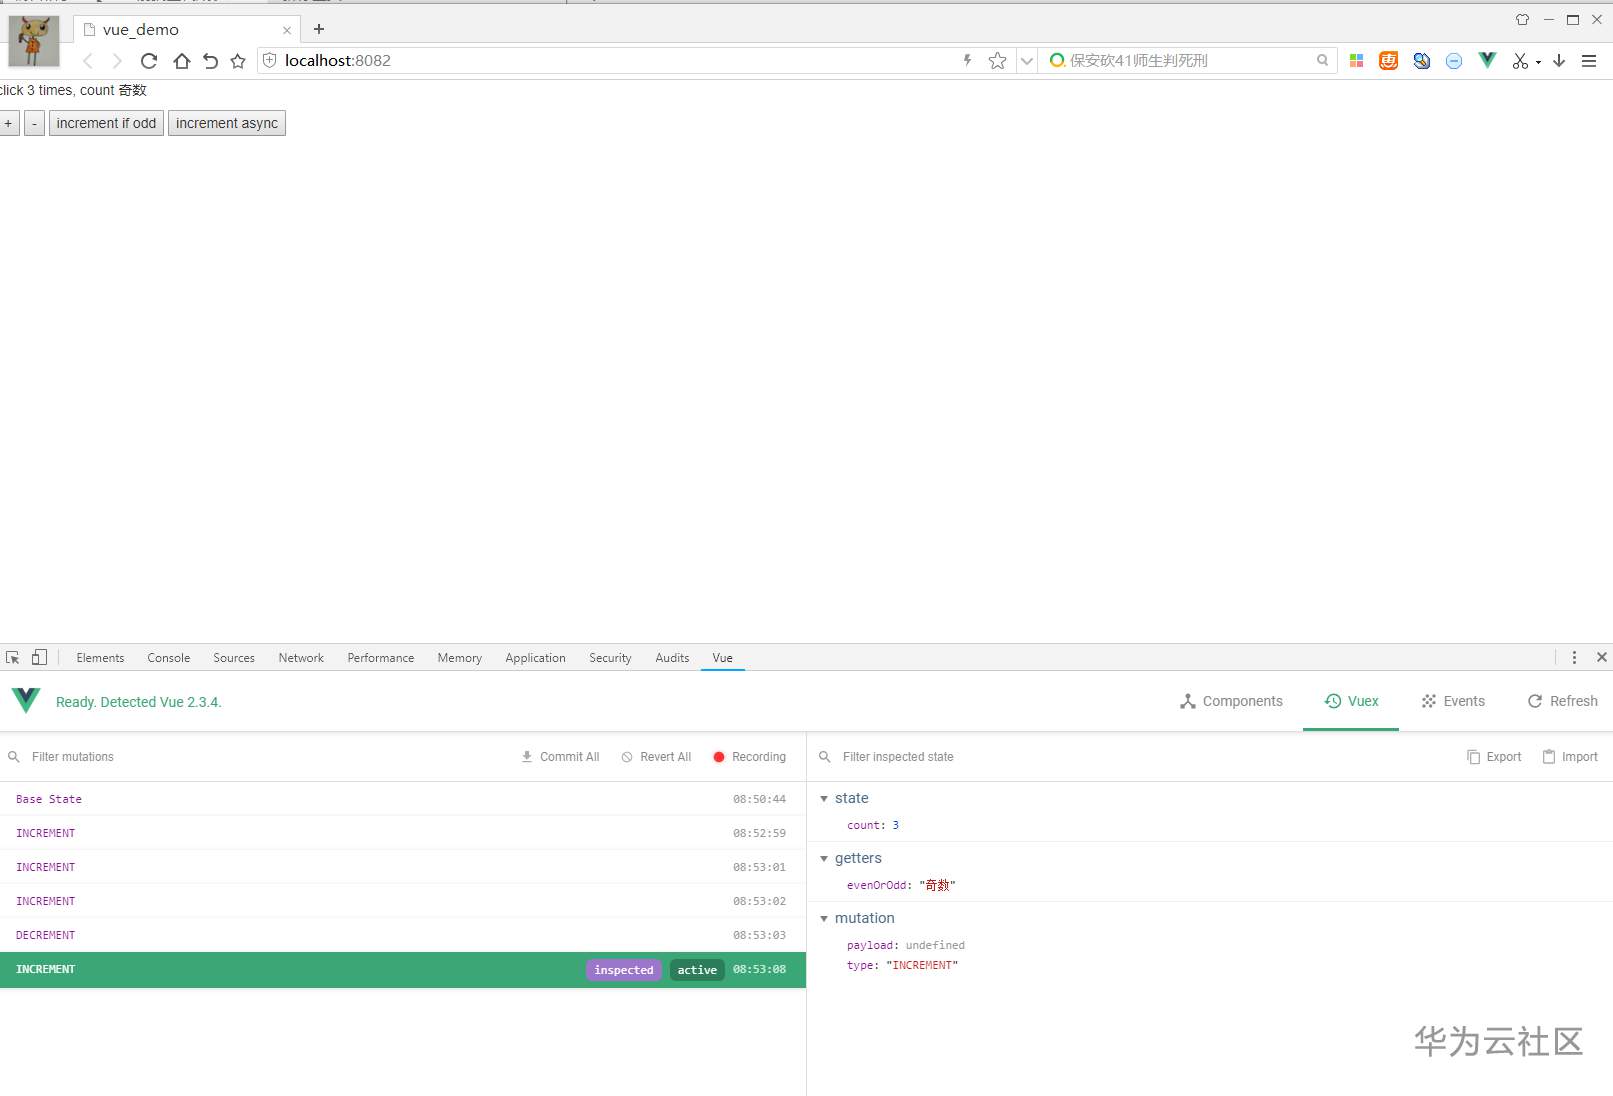1613x1096 pixels.
Task: Select the DECREMENT mutation at 08:53:03
Action: click(x=403, y=935)
